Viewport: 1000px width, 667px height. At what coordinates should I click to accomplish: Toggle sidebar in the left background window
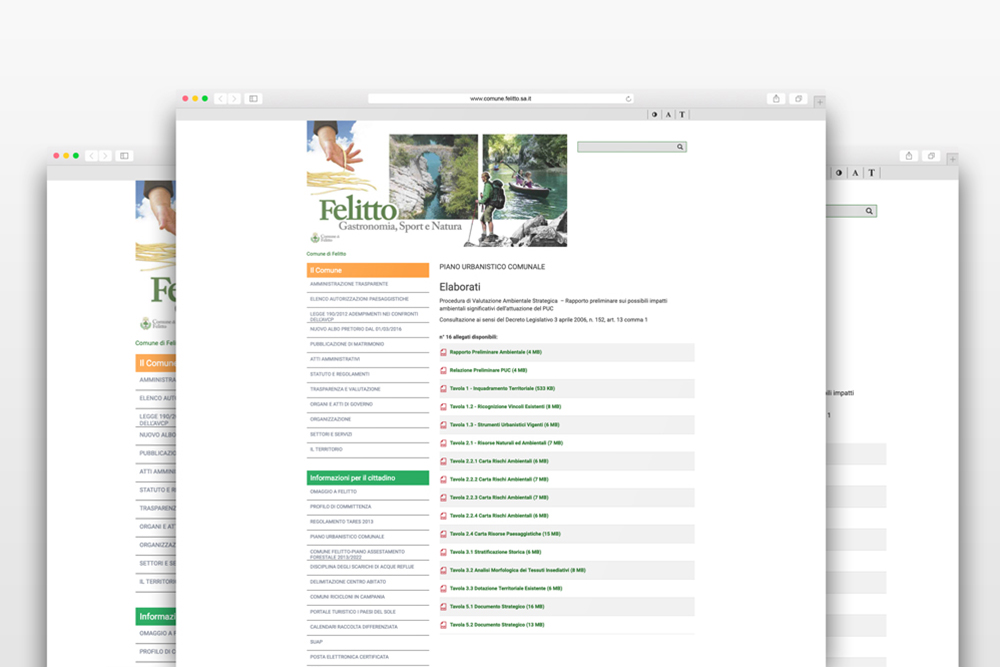point(124,156)
